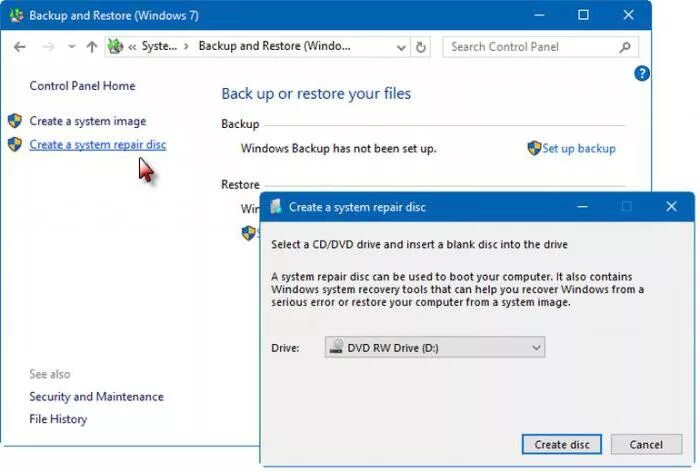The image size is (700, 471).
Task: Open the DVD RW Drive (D:) dropdown
Action: point(435,347)
